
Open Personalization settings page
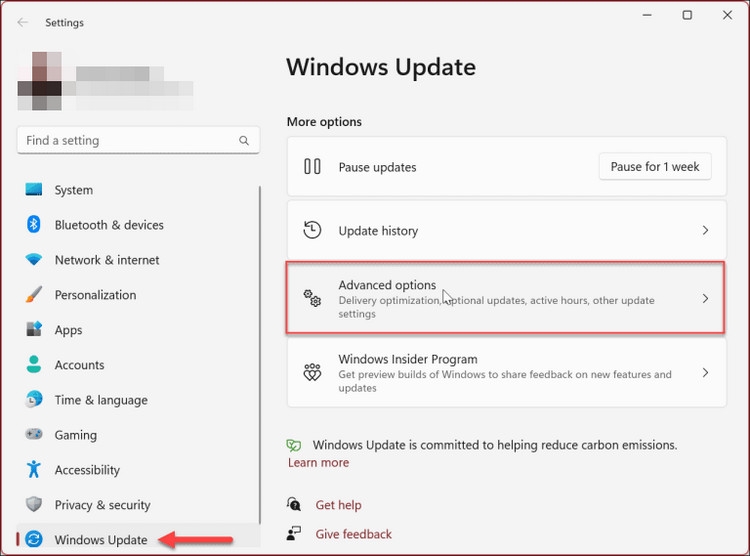click(138, 295)
